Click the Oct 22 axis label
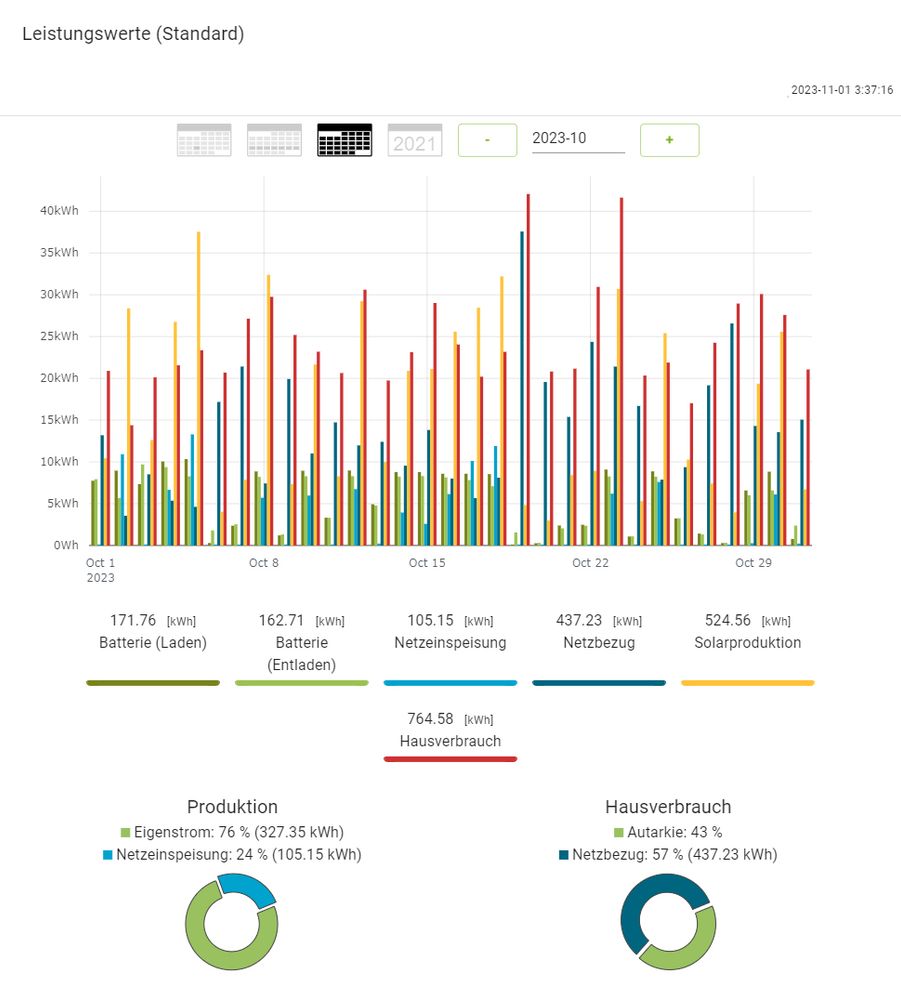The width and height of the screenshot is (901, 1000). coord(590,563)
